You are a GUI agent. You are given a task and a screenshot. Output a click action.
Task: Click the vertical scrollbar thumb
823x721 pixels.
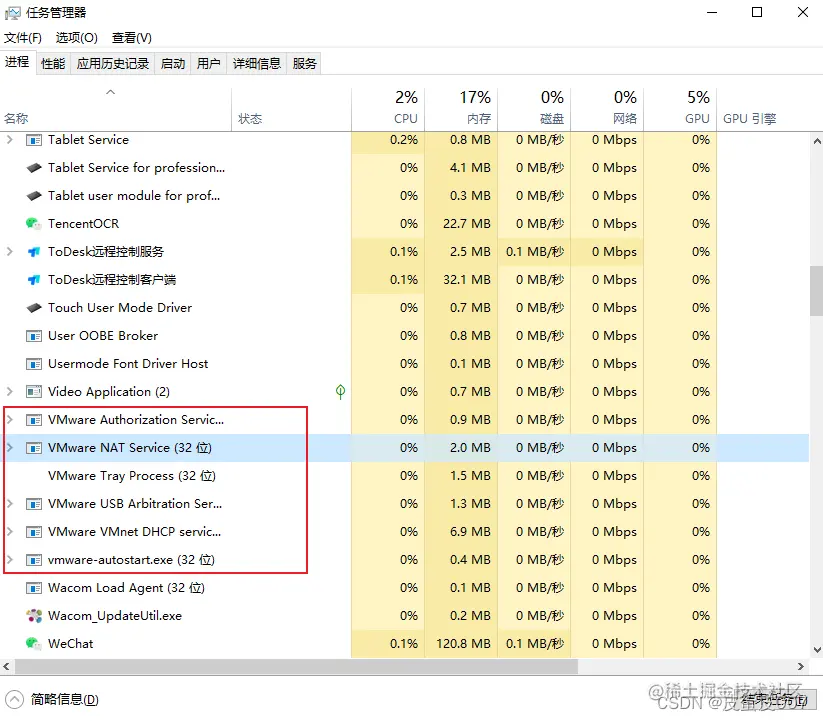pyautogui.click(x=817, y=291)
